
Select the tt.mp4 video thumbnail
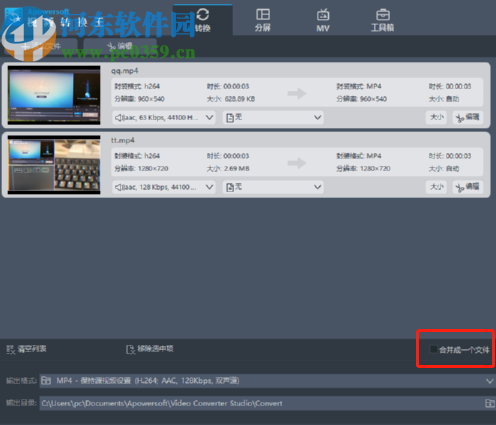(x=54, y=165)
